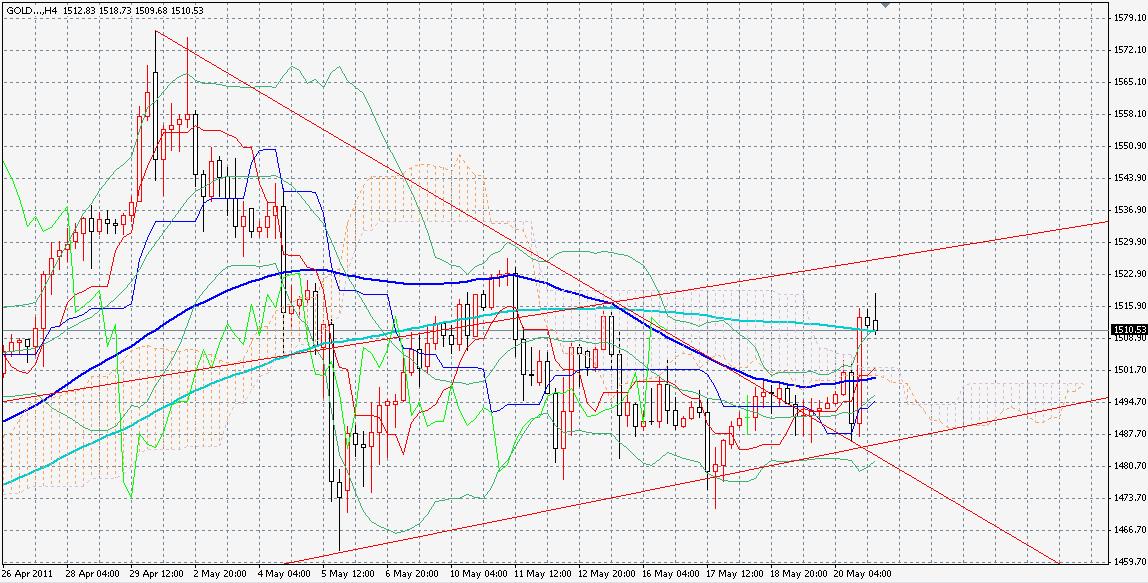Click the 18 May 20:00 time axis label
Screen dimensions: 1148x583
(x=798, y=573)
